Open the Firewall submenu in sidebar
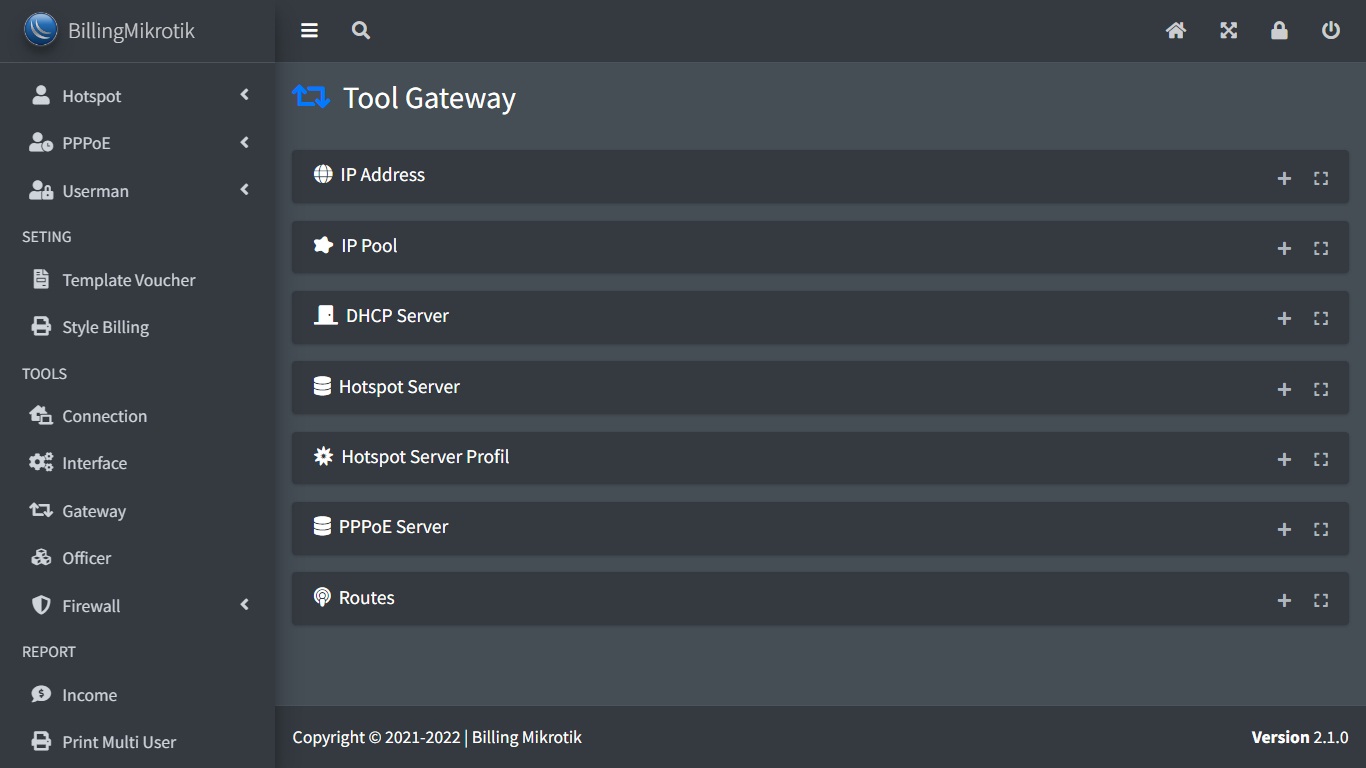The height and width of the screenshot is (768, 1366). (x=244, y=606)
